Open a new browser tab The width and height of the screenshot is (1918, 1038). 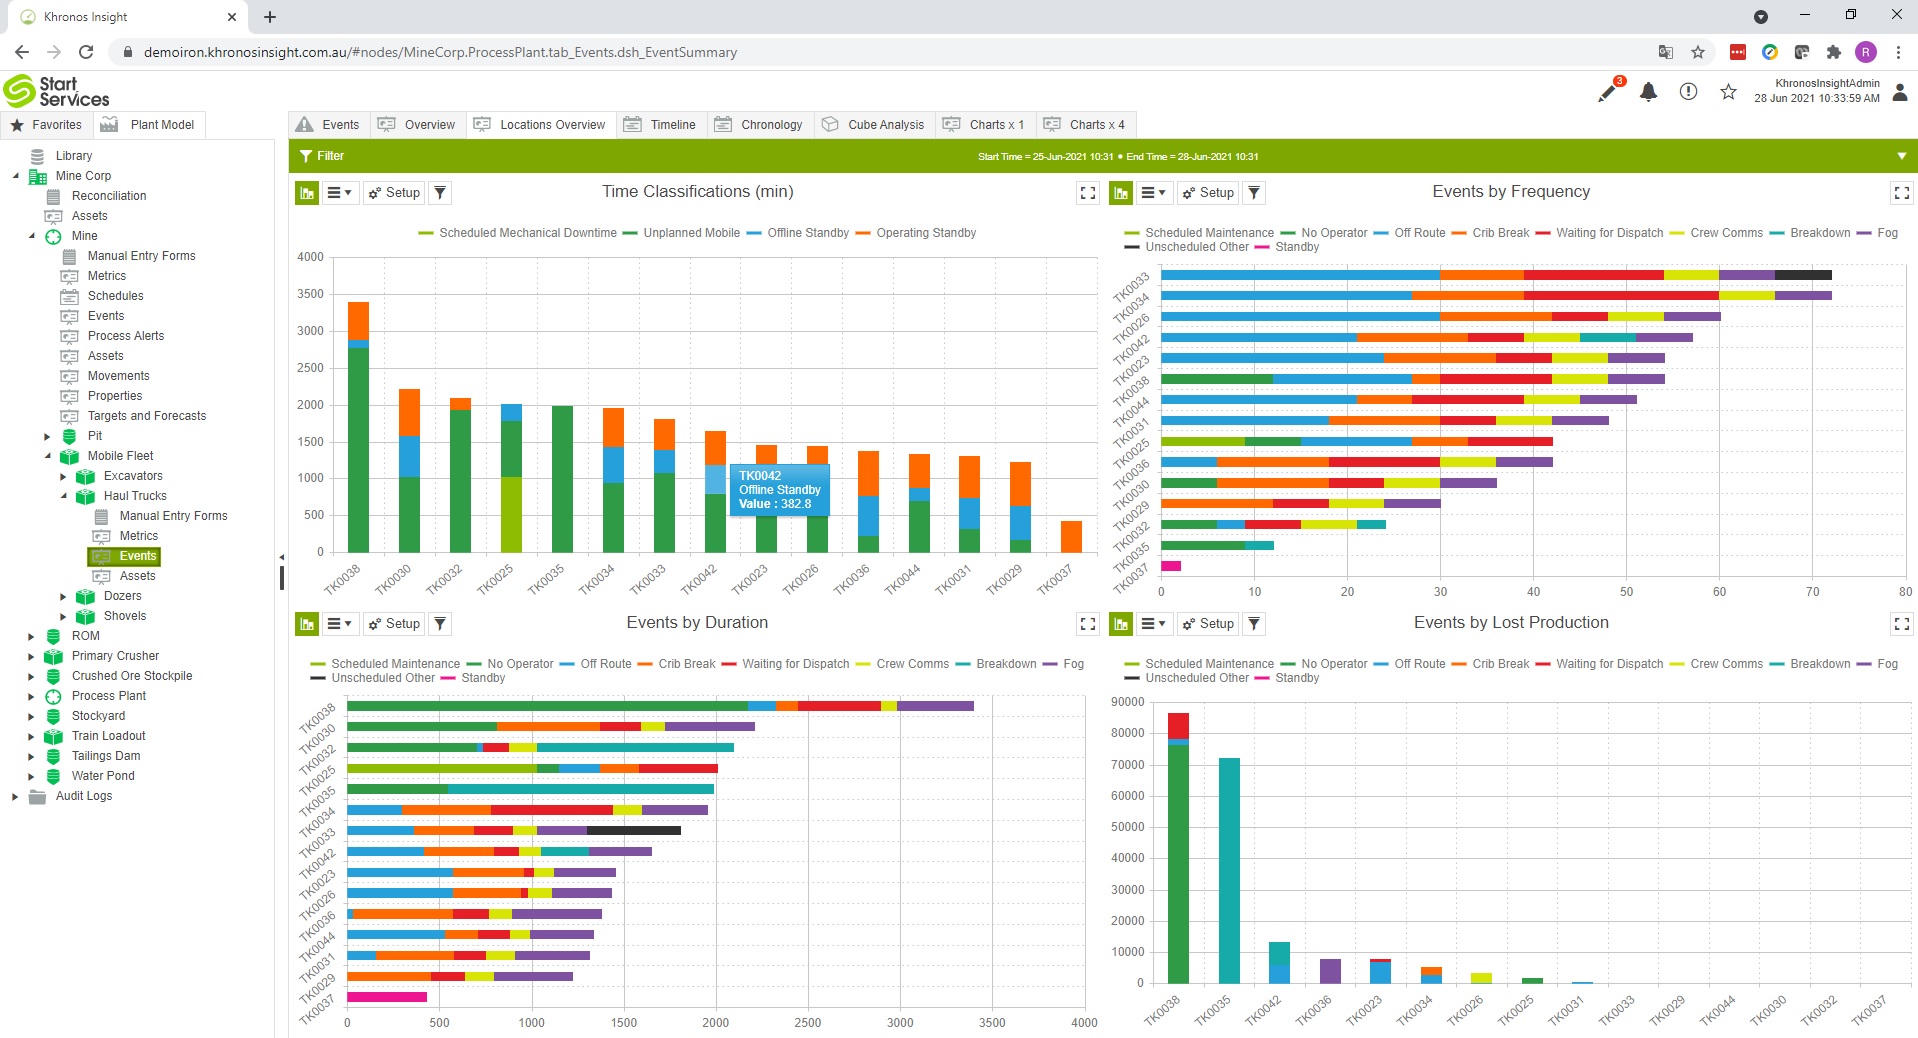[x=270, y=16]
